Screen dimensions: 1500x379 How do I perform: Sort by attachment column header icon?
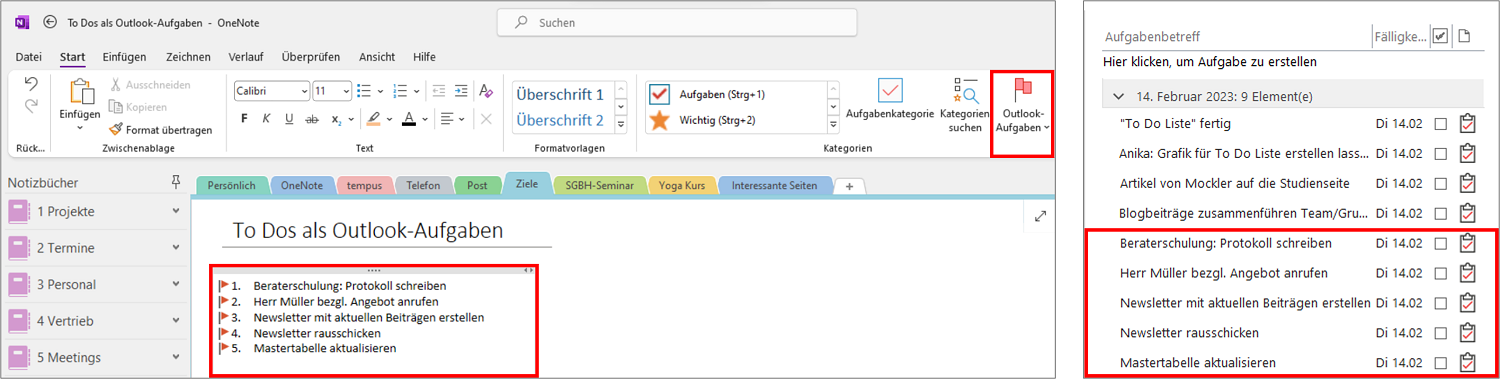pos(1465,36)
